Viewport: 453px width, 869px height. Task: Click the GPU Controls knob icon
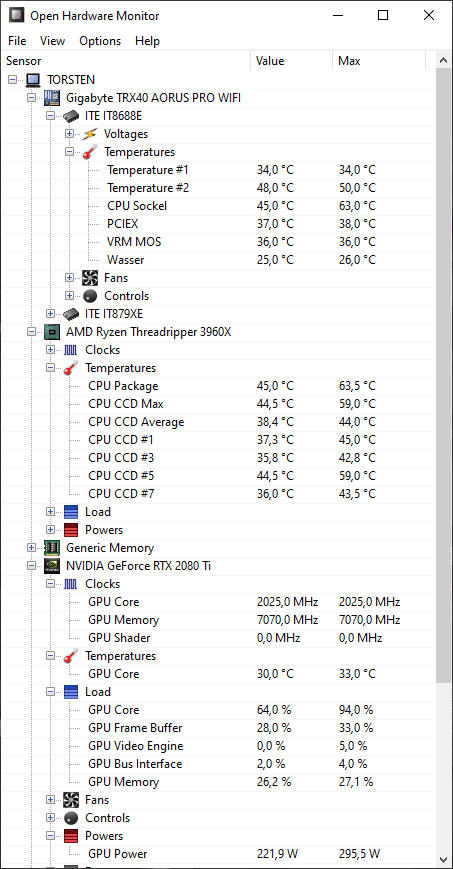coord(70,818)
